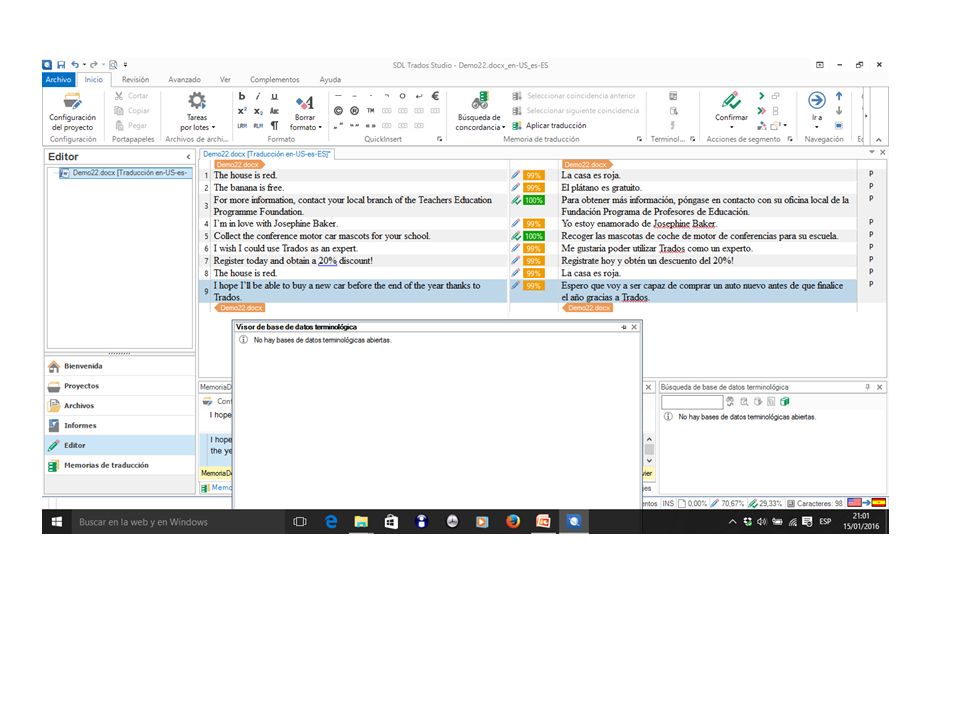Open the Ayuda tab
This screenshot has width=960, height=720.
click(330, 80)
